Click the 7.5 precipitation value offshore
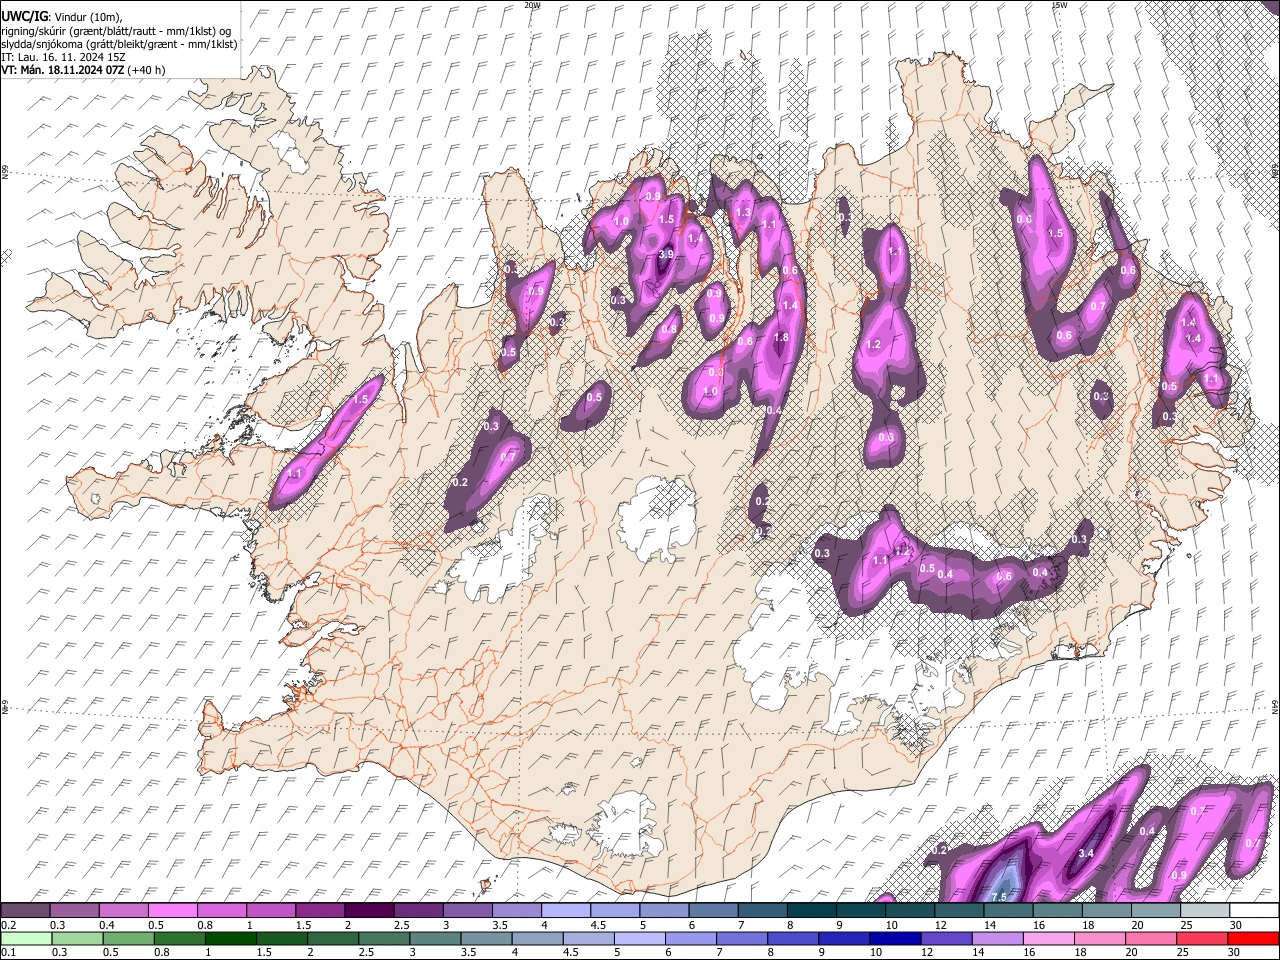Screen dimensions: 1280x960 click(x=998, y=896)
